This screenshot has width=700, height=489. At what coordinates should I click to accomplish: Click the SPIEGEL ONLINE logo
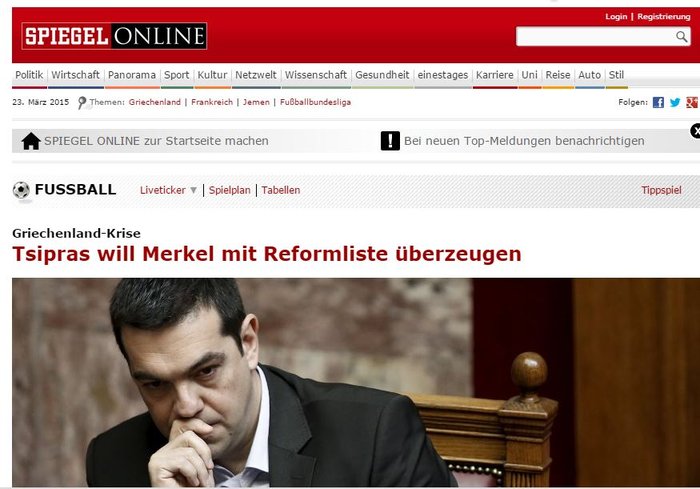114,36
